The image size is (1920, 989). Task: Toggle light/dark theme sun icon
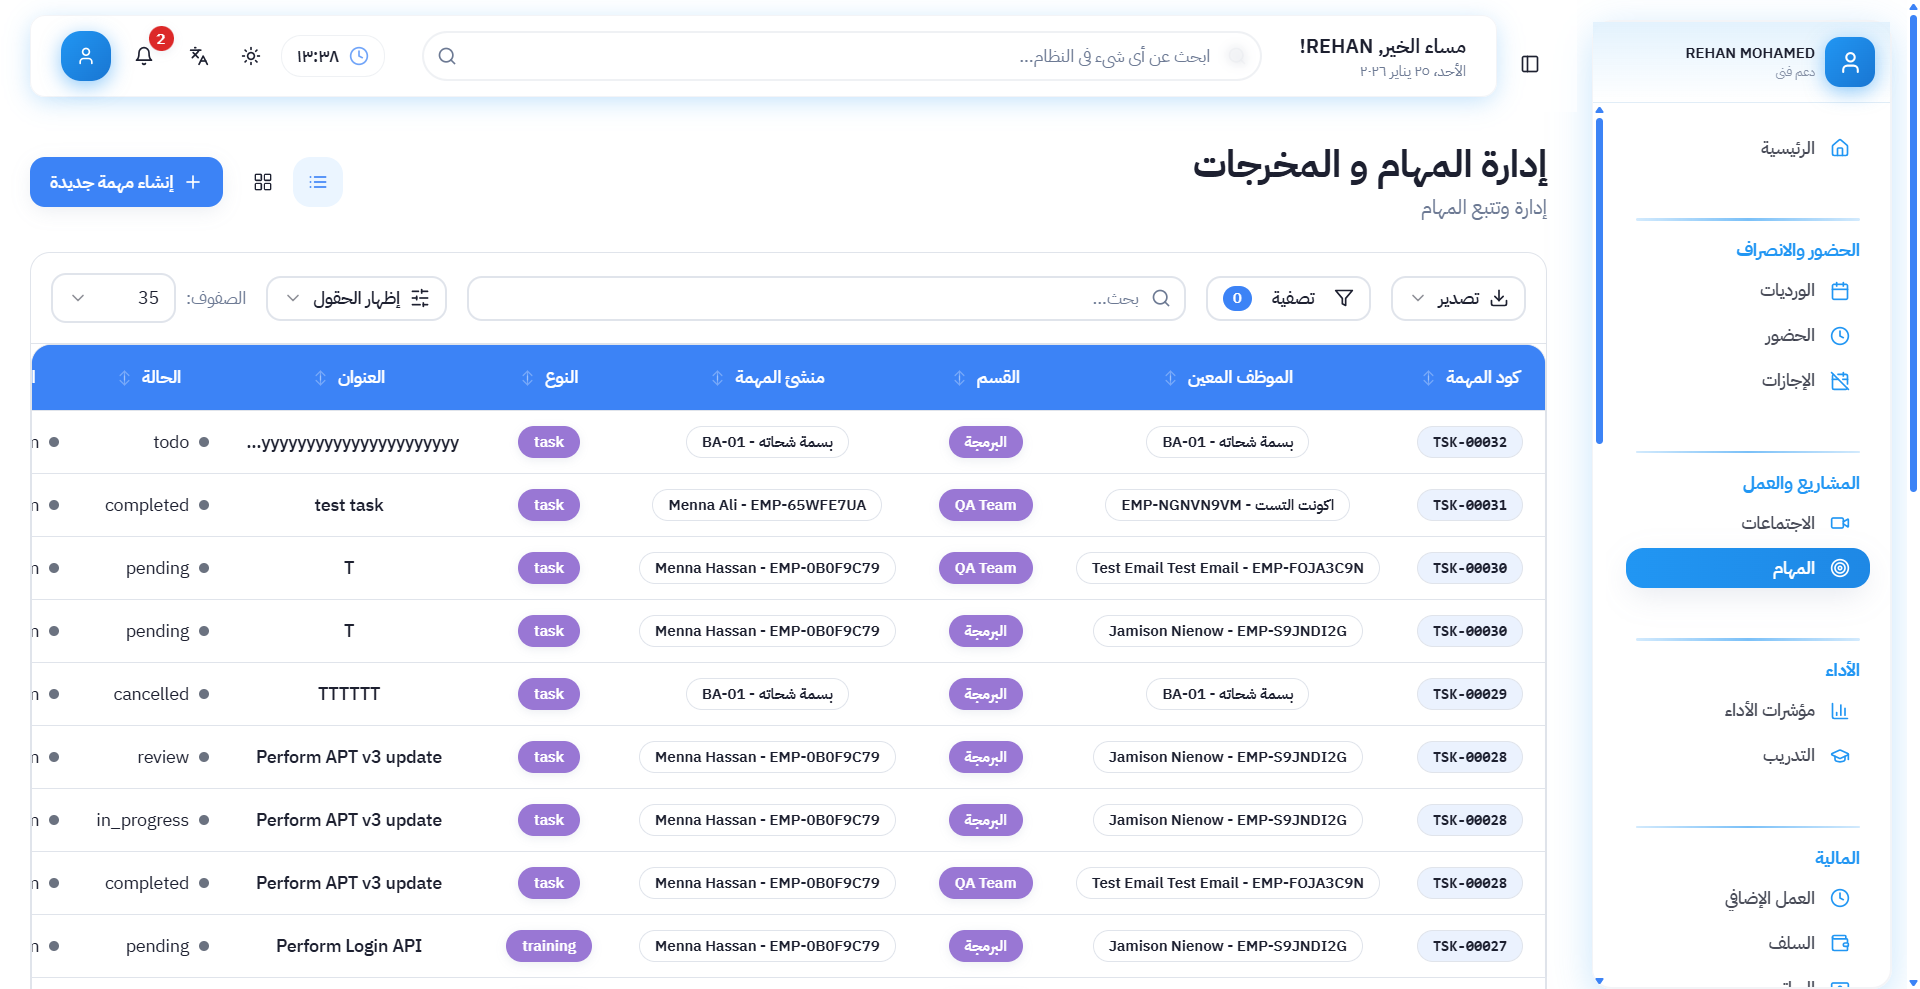point(251,56)
